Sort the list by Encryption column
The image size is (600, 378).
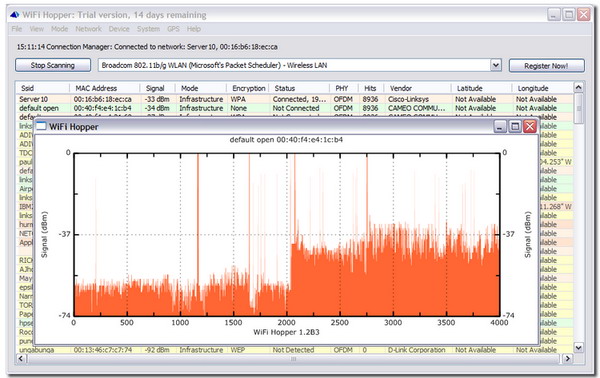pyautogui.click(x=248, y=88)
